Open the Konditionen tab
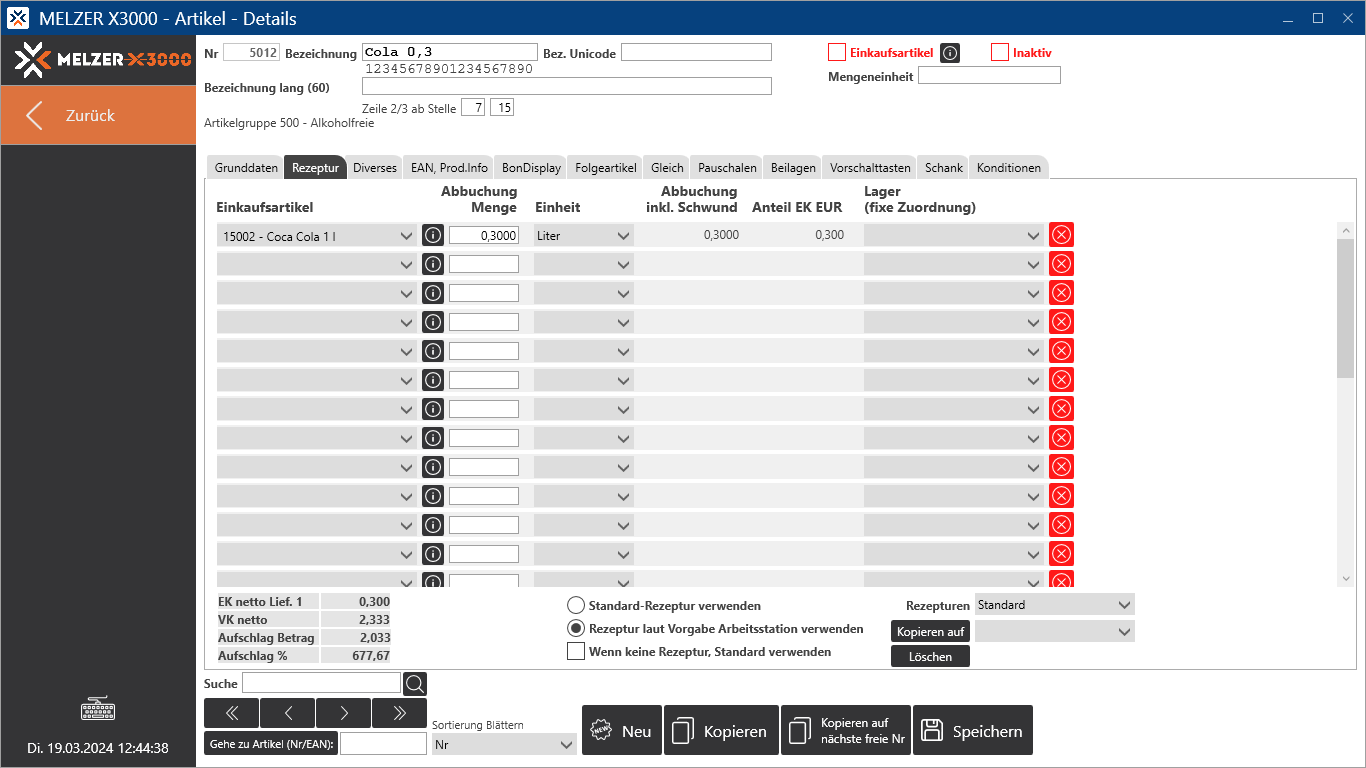Image resolution: width=1366 pixels, height=768 pixels. click(1008, 168)
